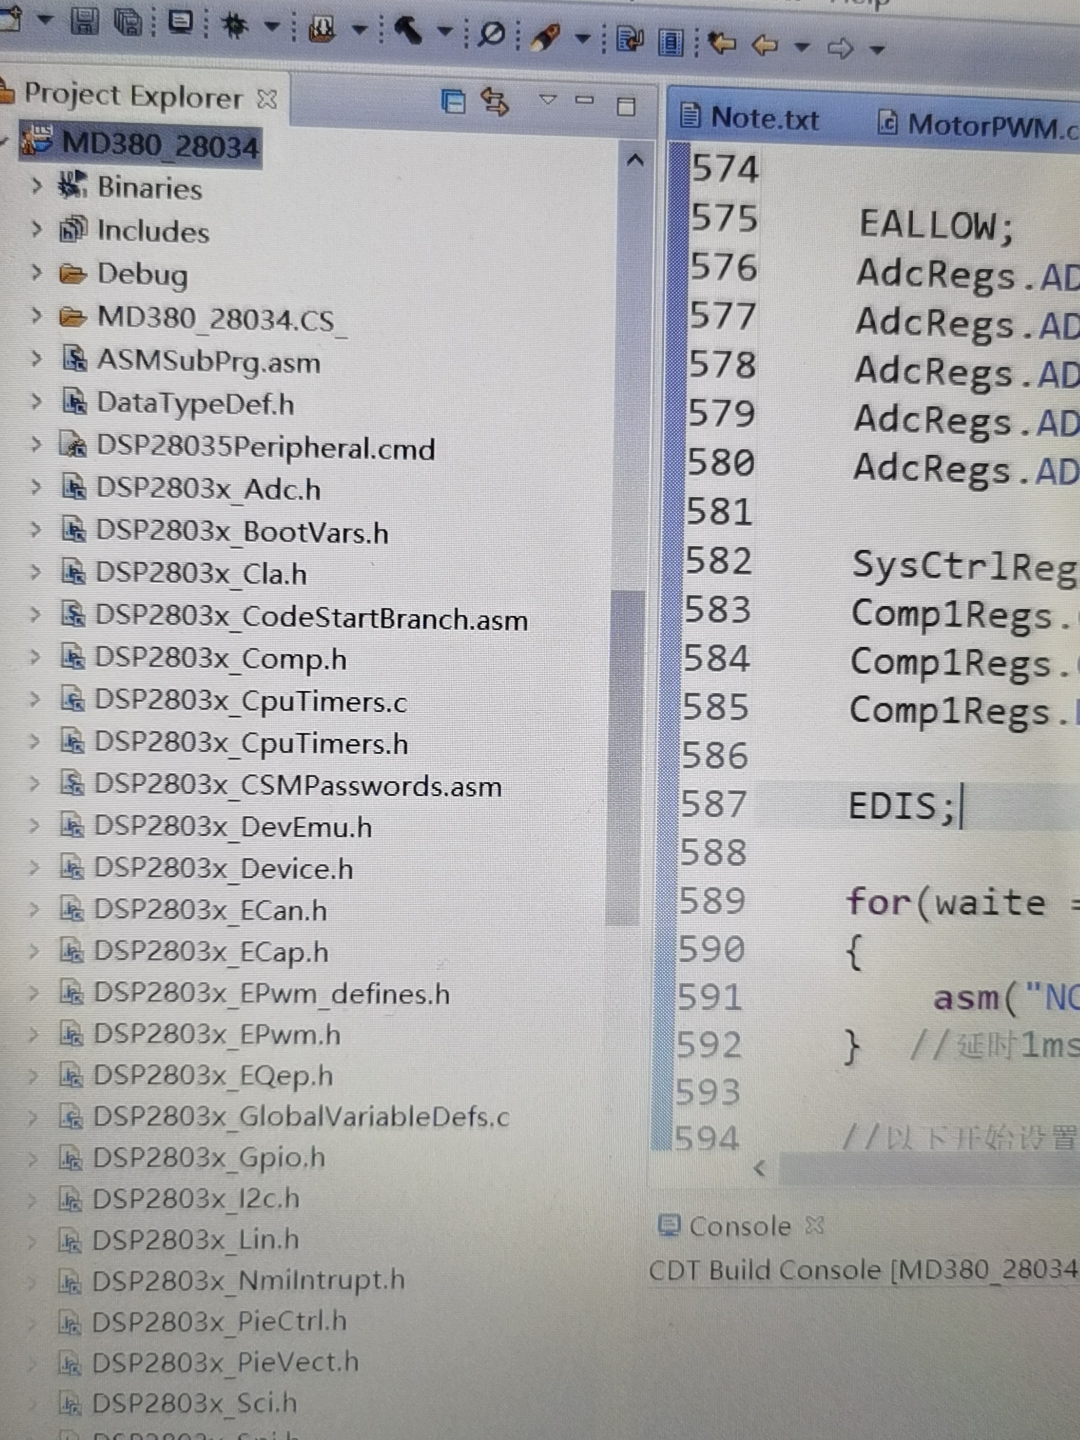Expand the Includes node

coord(37,229)
